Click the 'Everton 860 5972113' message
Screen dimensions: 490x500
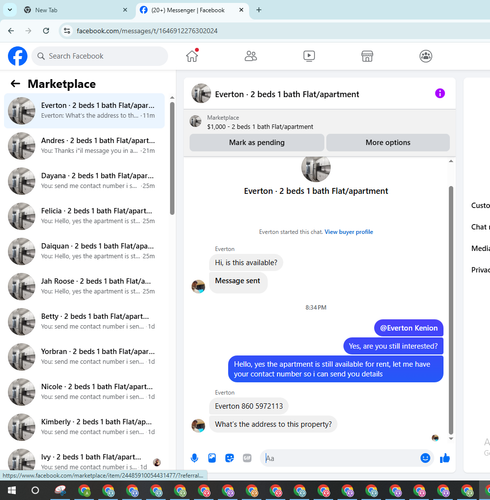pos(249,406)
